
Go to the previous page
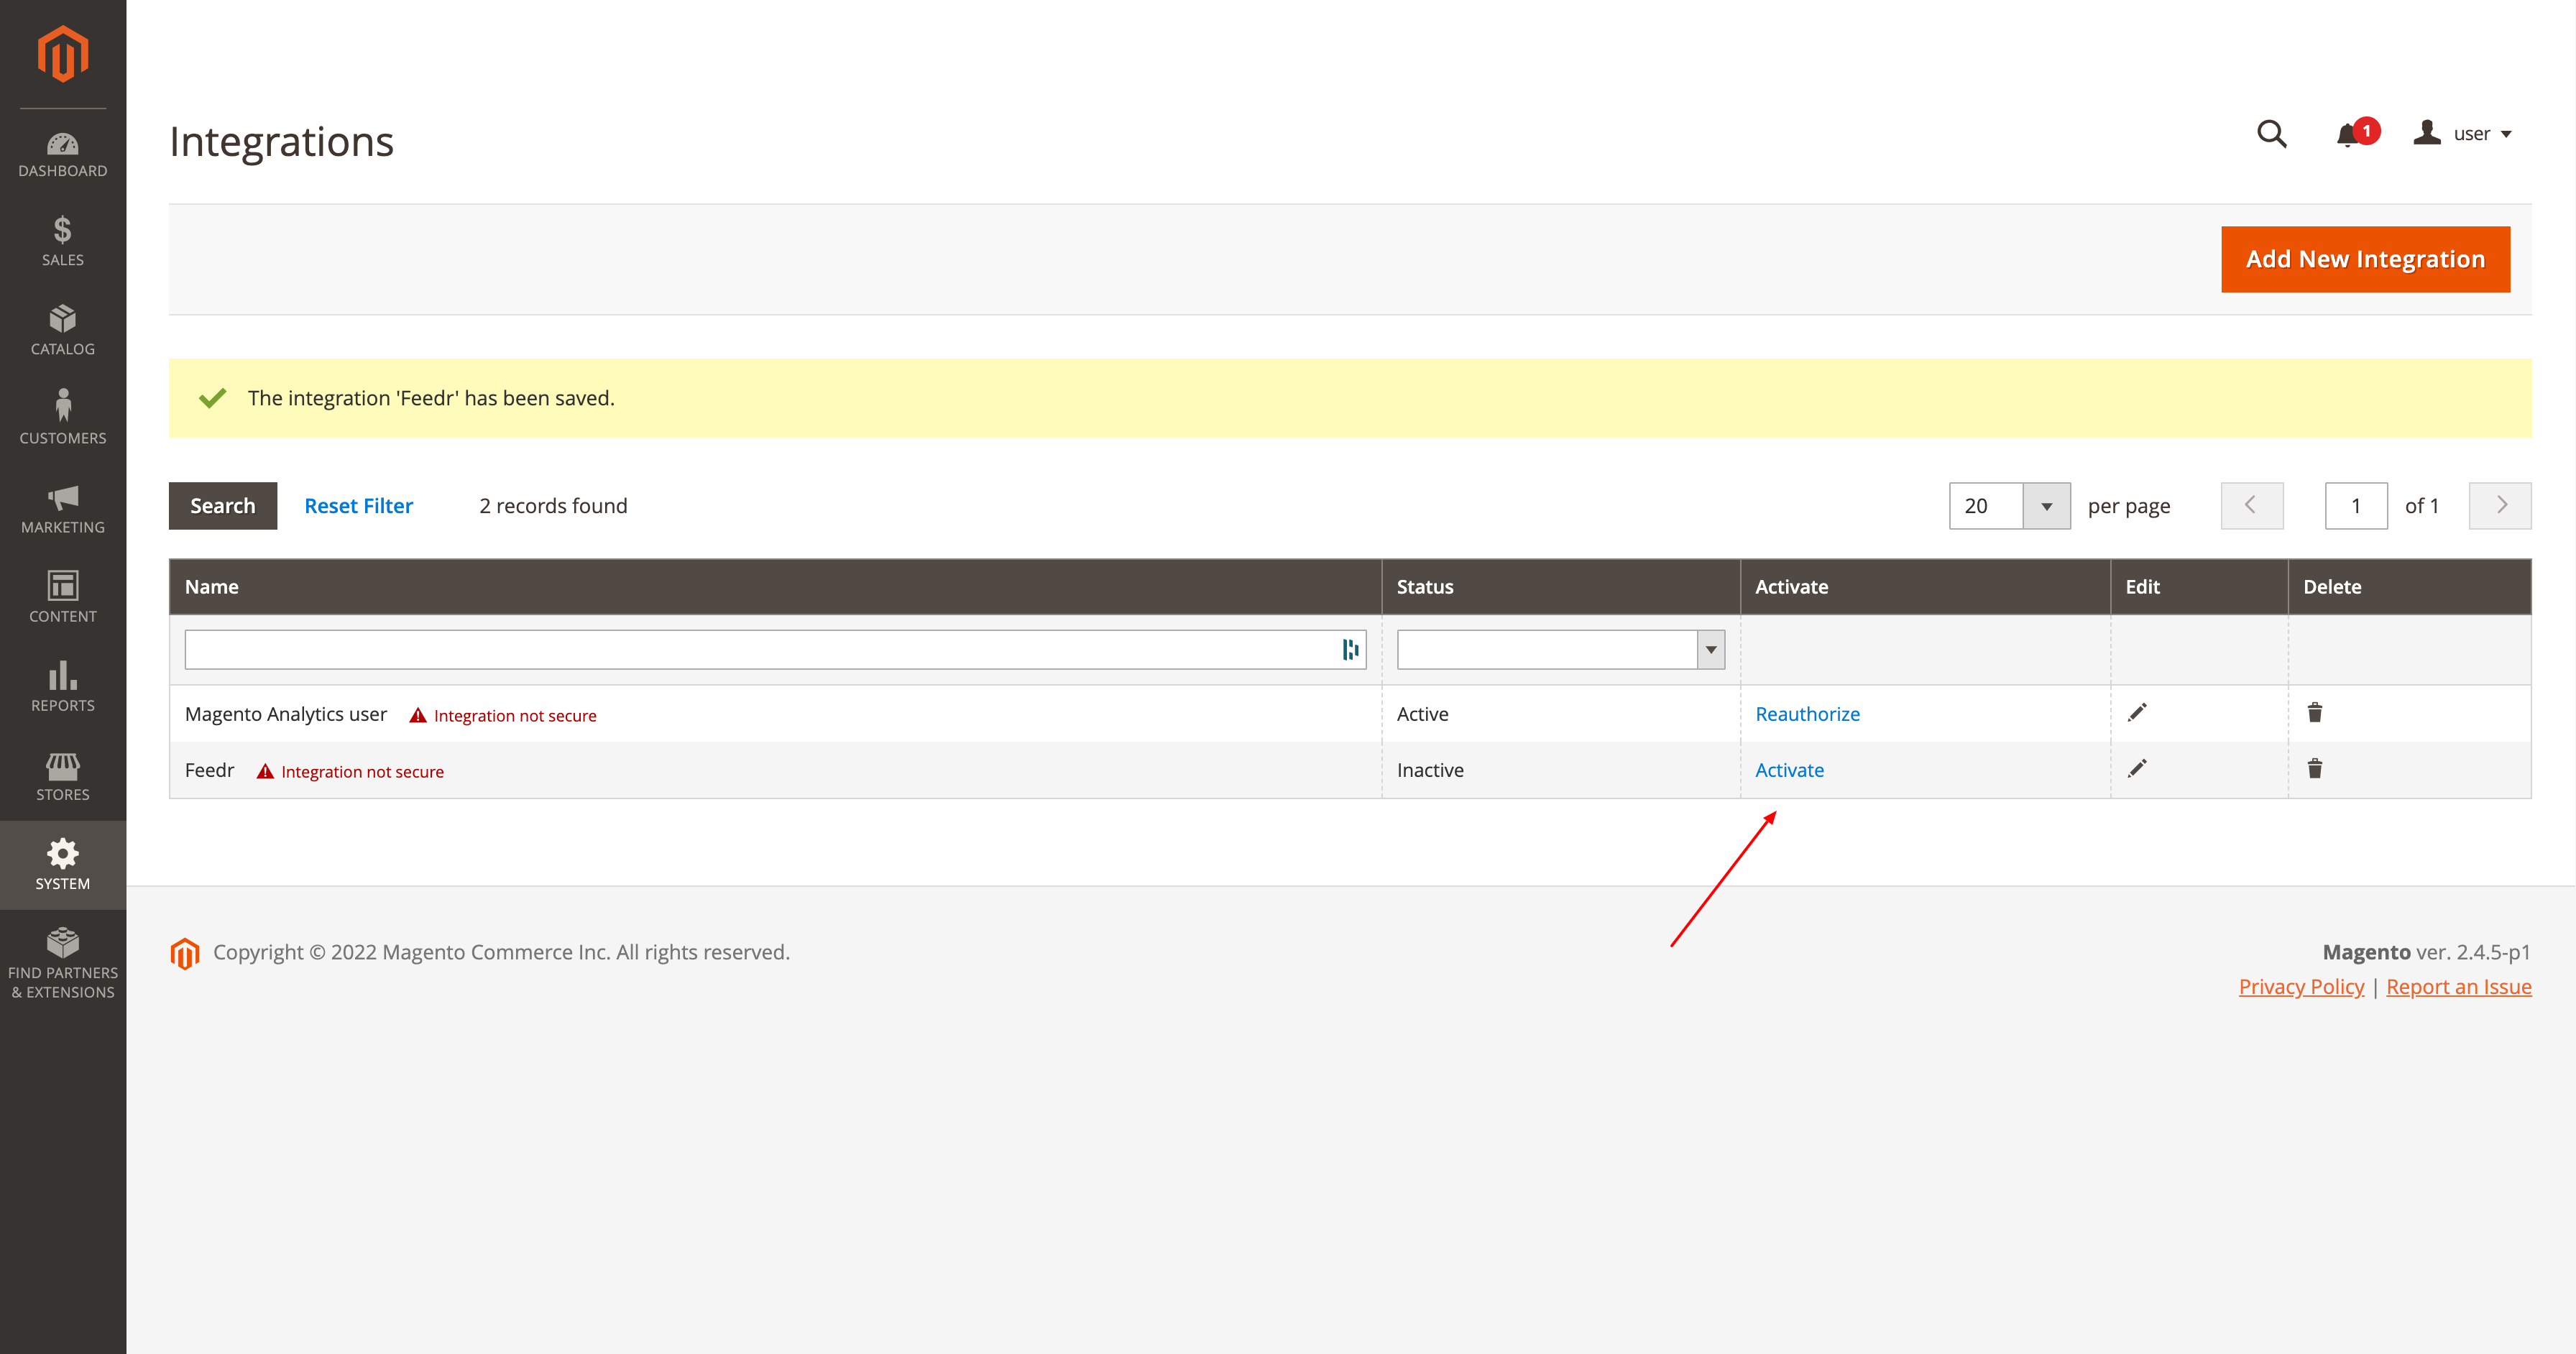(x=2252, y=506)
